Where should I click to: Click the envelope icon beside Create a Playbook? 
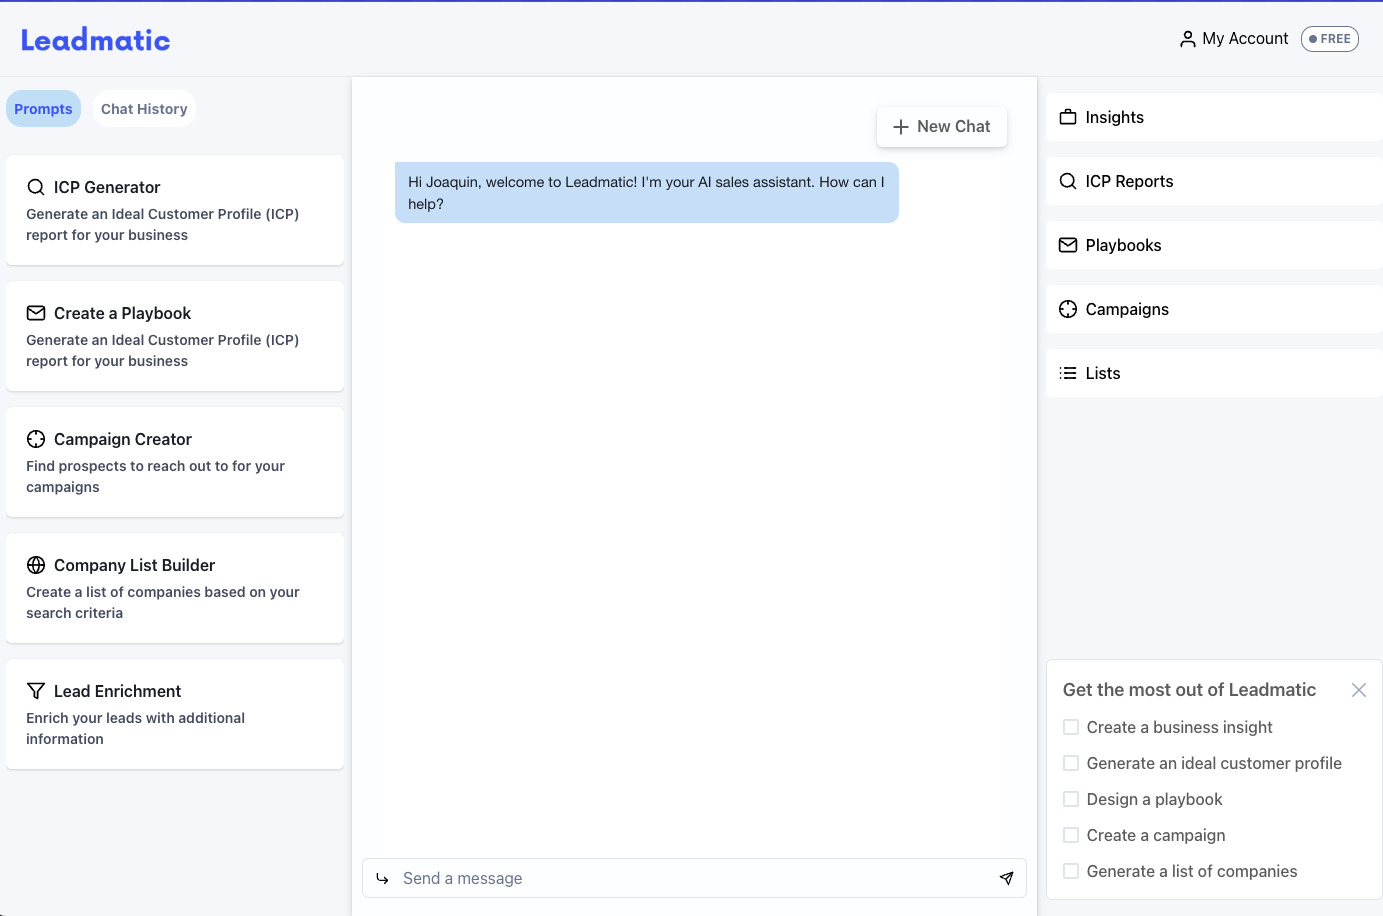[x=36, y=313]
